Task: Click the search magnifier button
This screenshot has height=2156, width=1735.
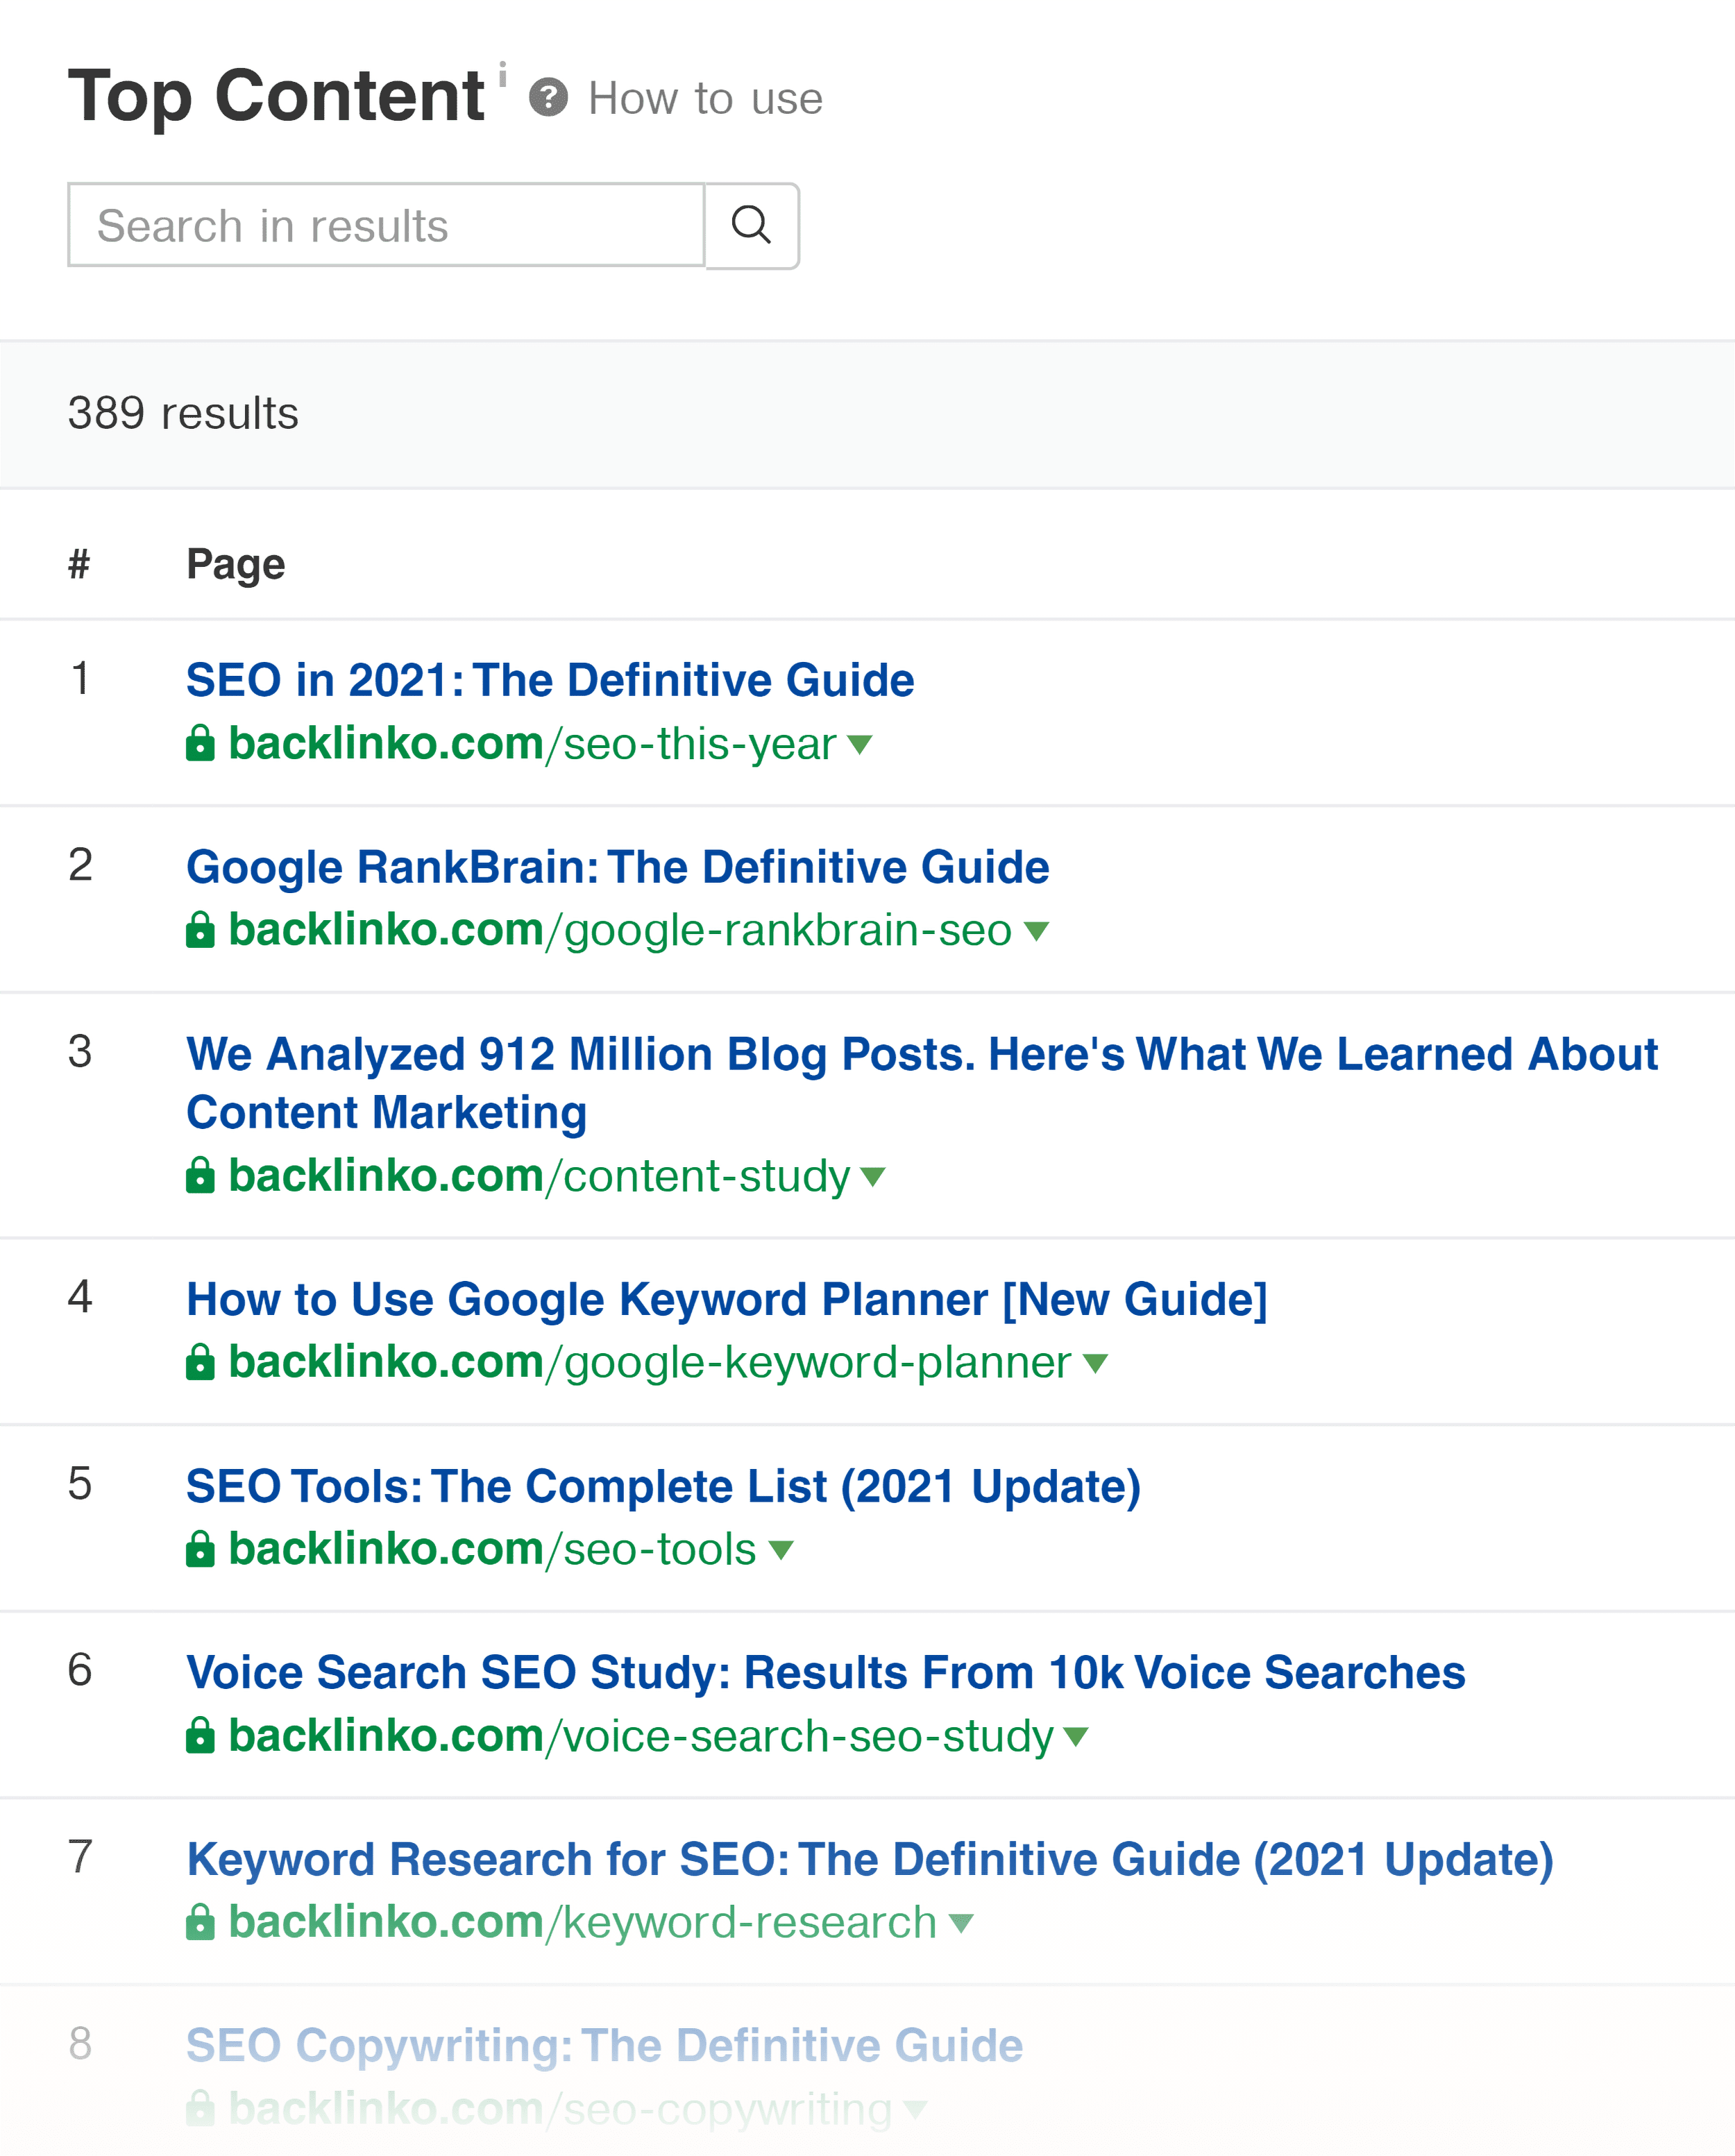Action: coord(751,225)
